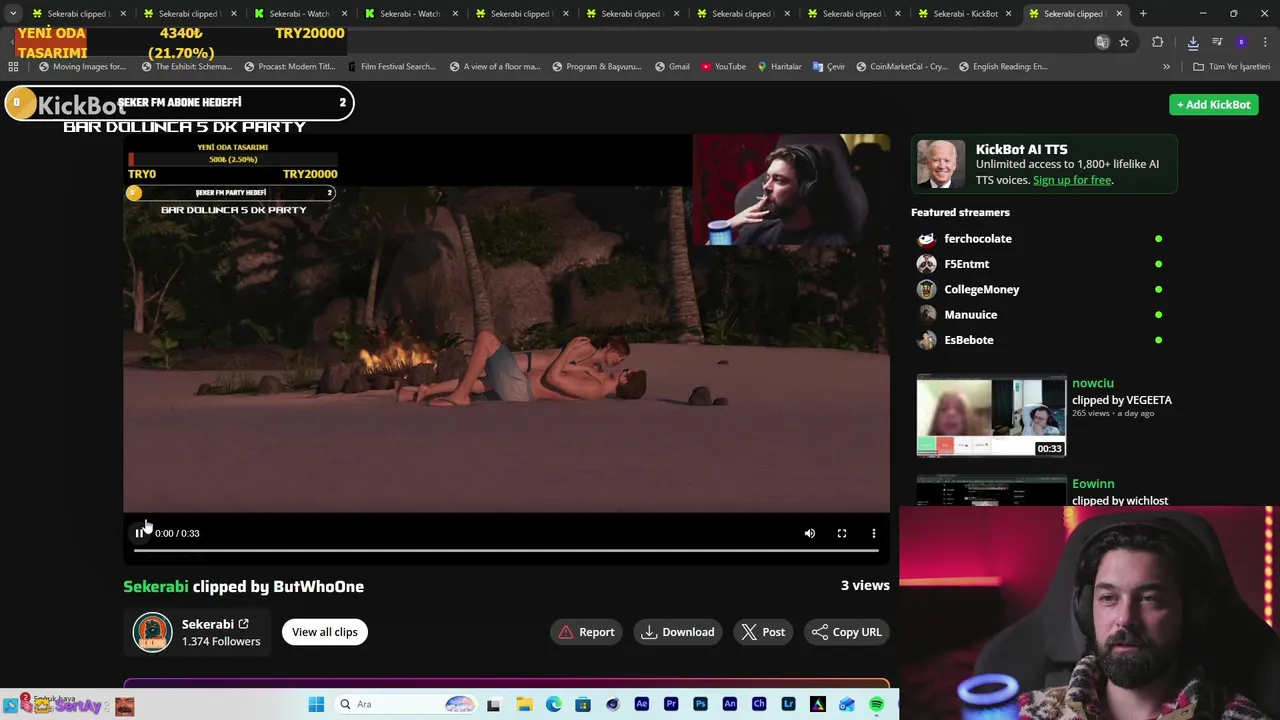Image resolution: width=1280 pixels, height=720 pixels.
Task: Open the Gmail bookmark
Action: click(672, 67)
